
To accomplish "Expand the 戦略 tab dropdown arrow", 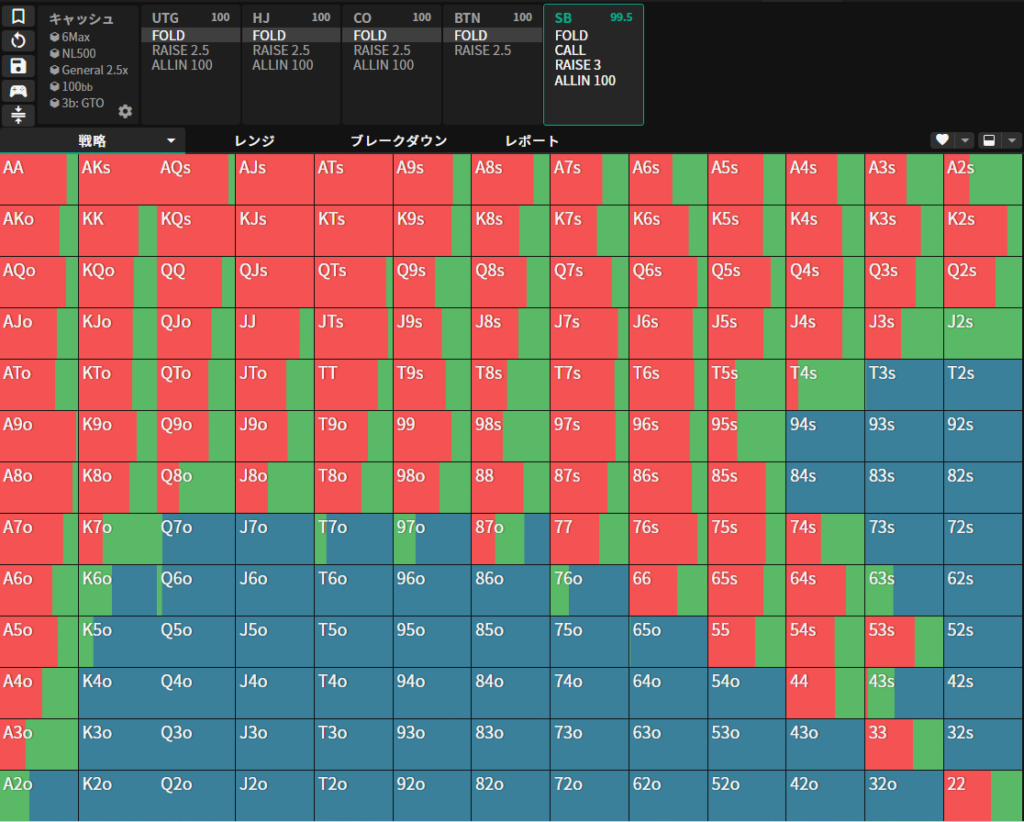I will pos(171,141).
